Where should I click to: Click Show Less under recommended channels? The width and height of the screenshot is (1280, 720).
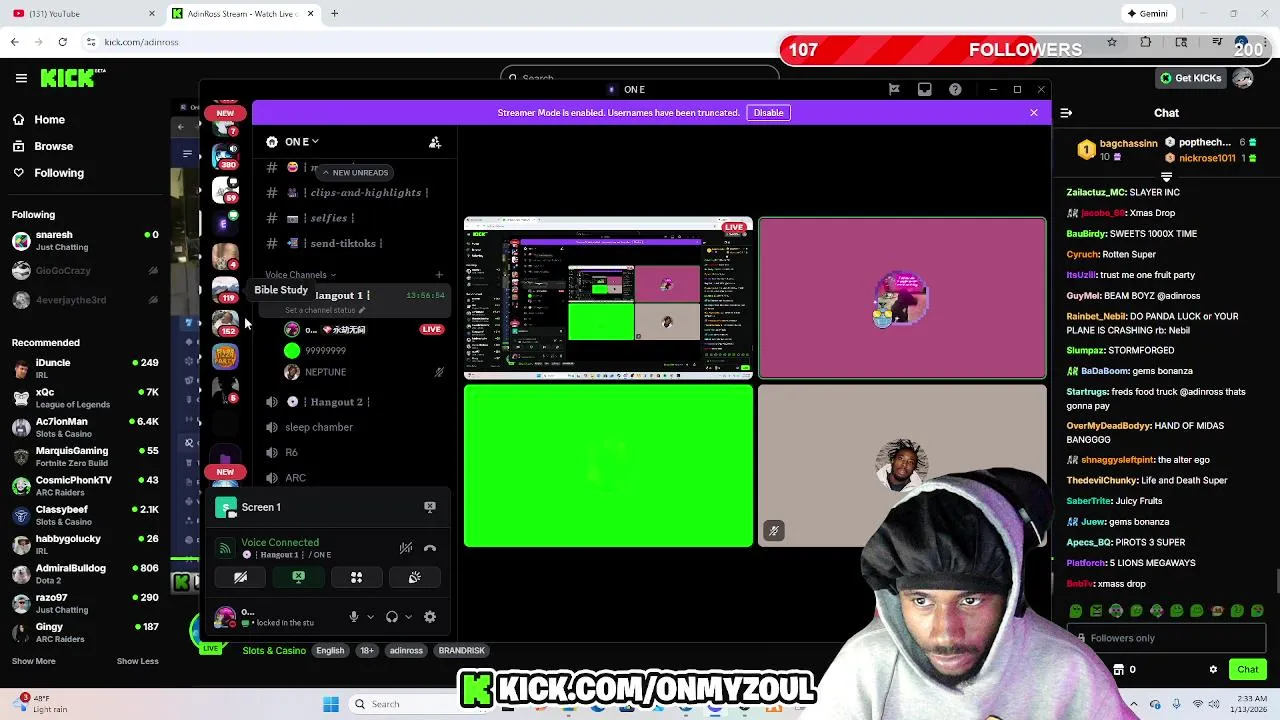coord(137,661)
